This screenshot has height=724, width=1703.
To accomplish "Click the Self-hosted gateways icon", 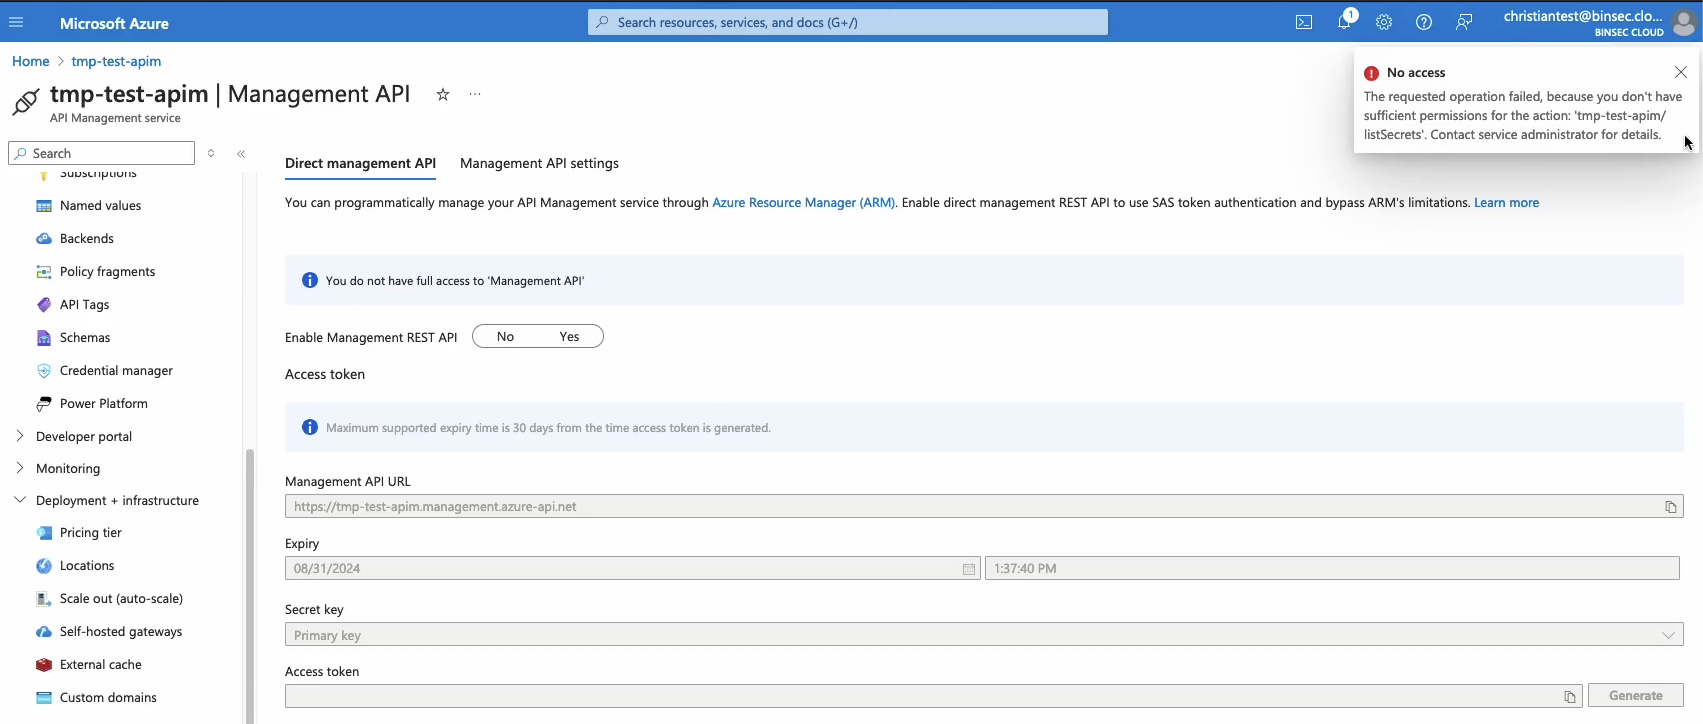I will (44, 632).
